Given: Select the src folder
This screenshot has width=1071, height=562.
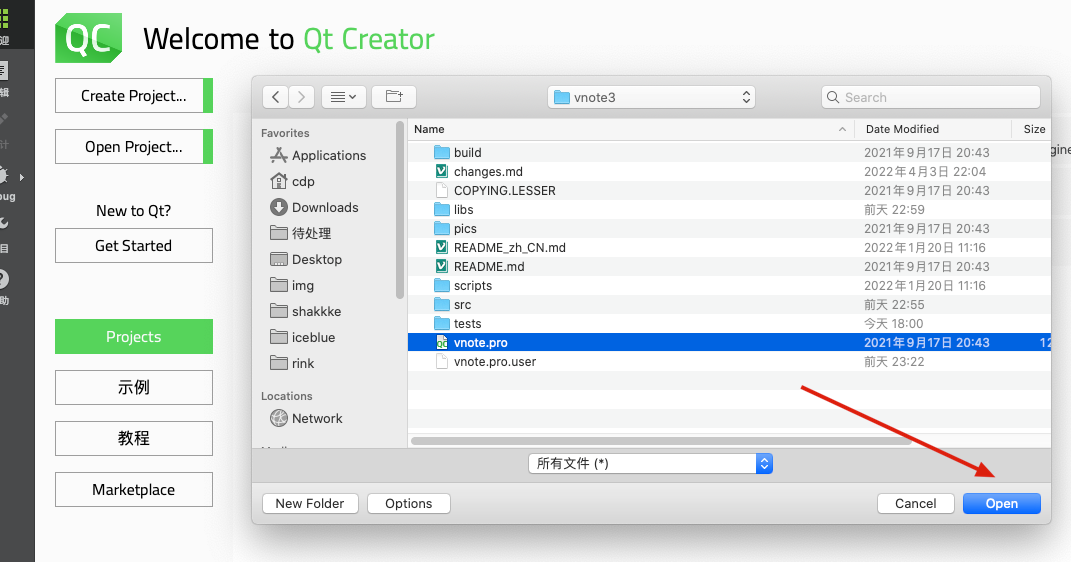Looking at the screenshot, I should pos(729,305).
